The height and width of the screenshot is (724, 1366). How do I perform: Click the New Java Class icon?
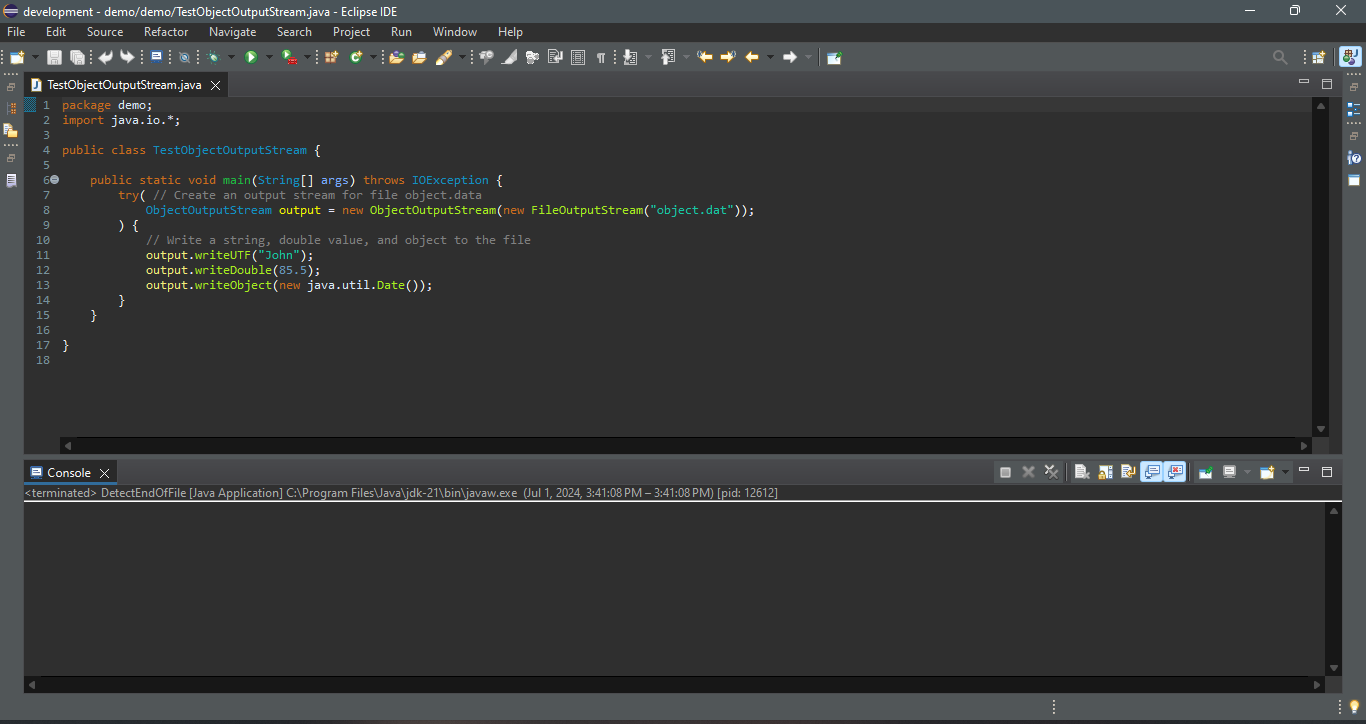(x=356, y=57)
